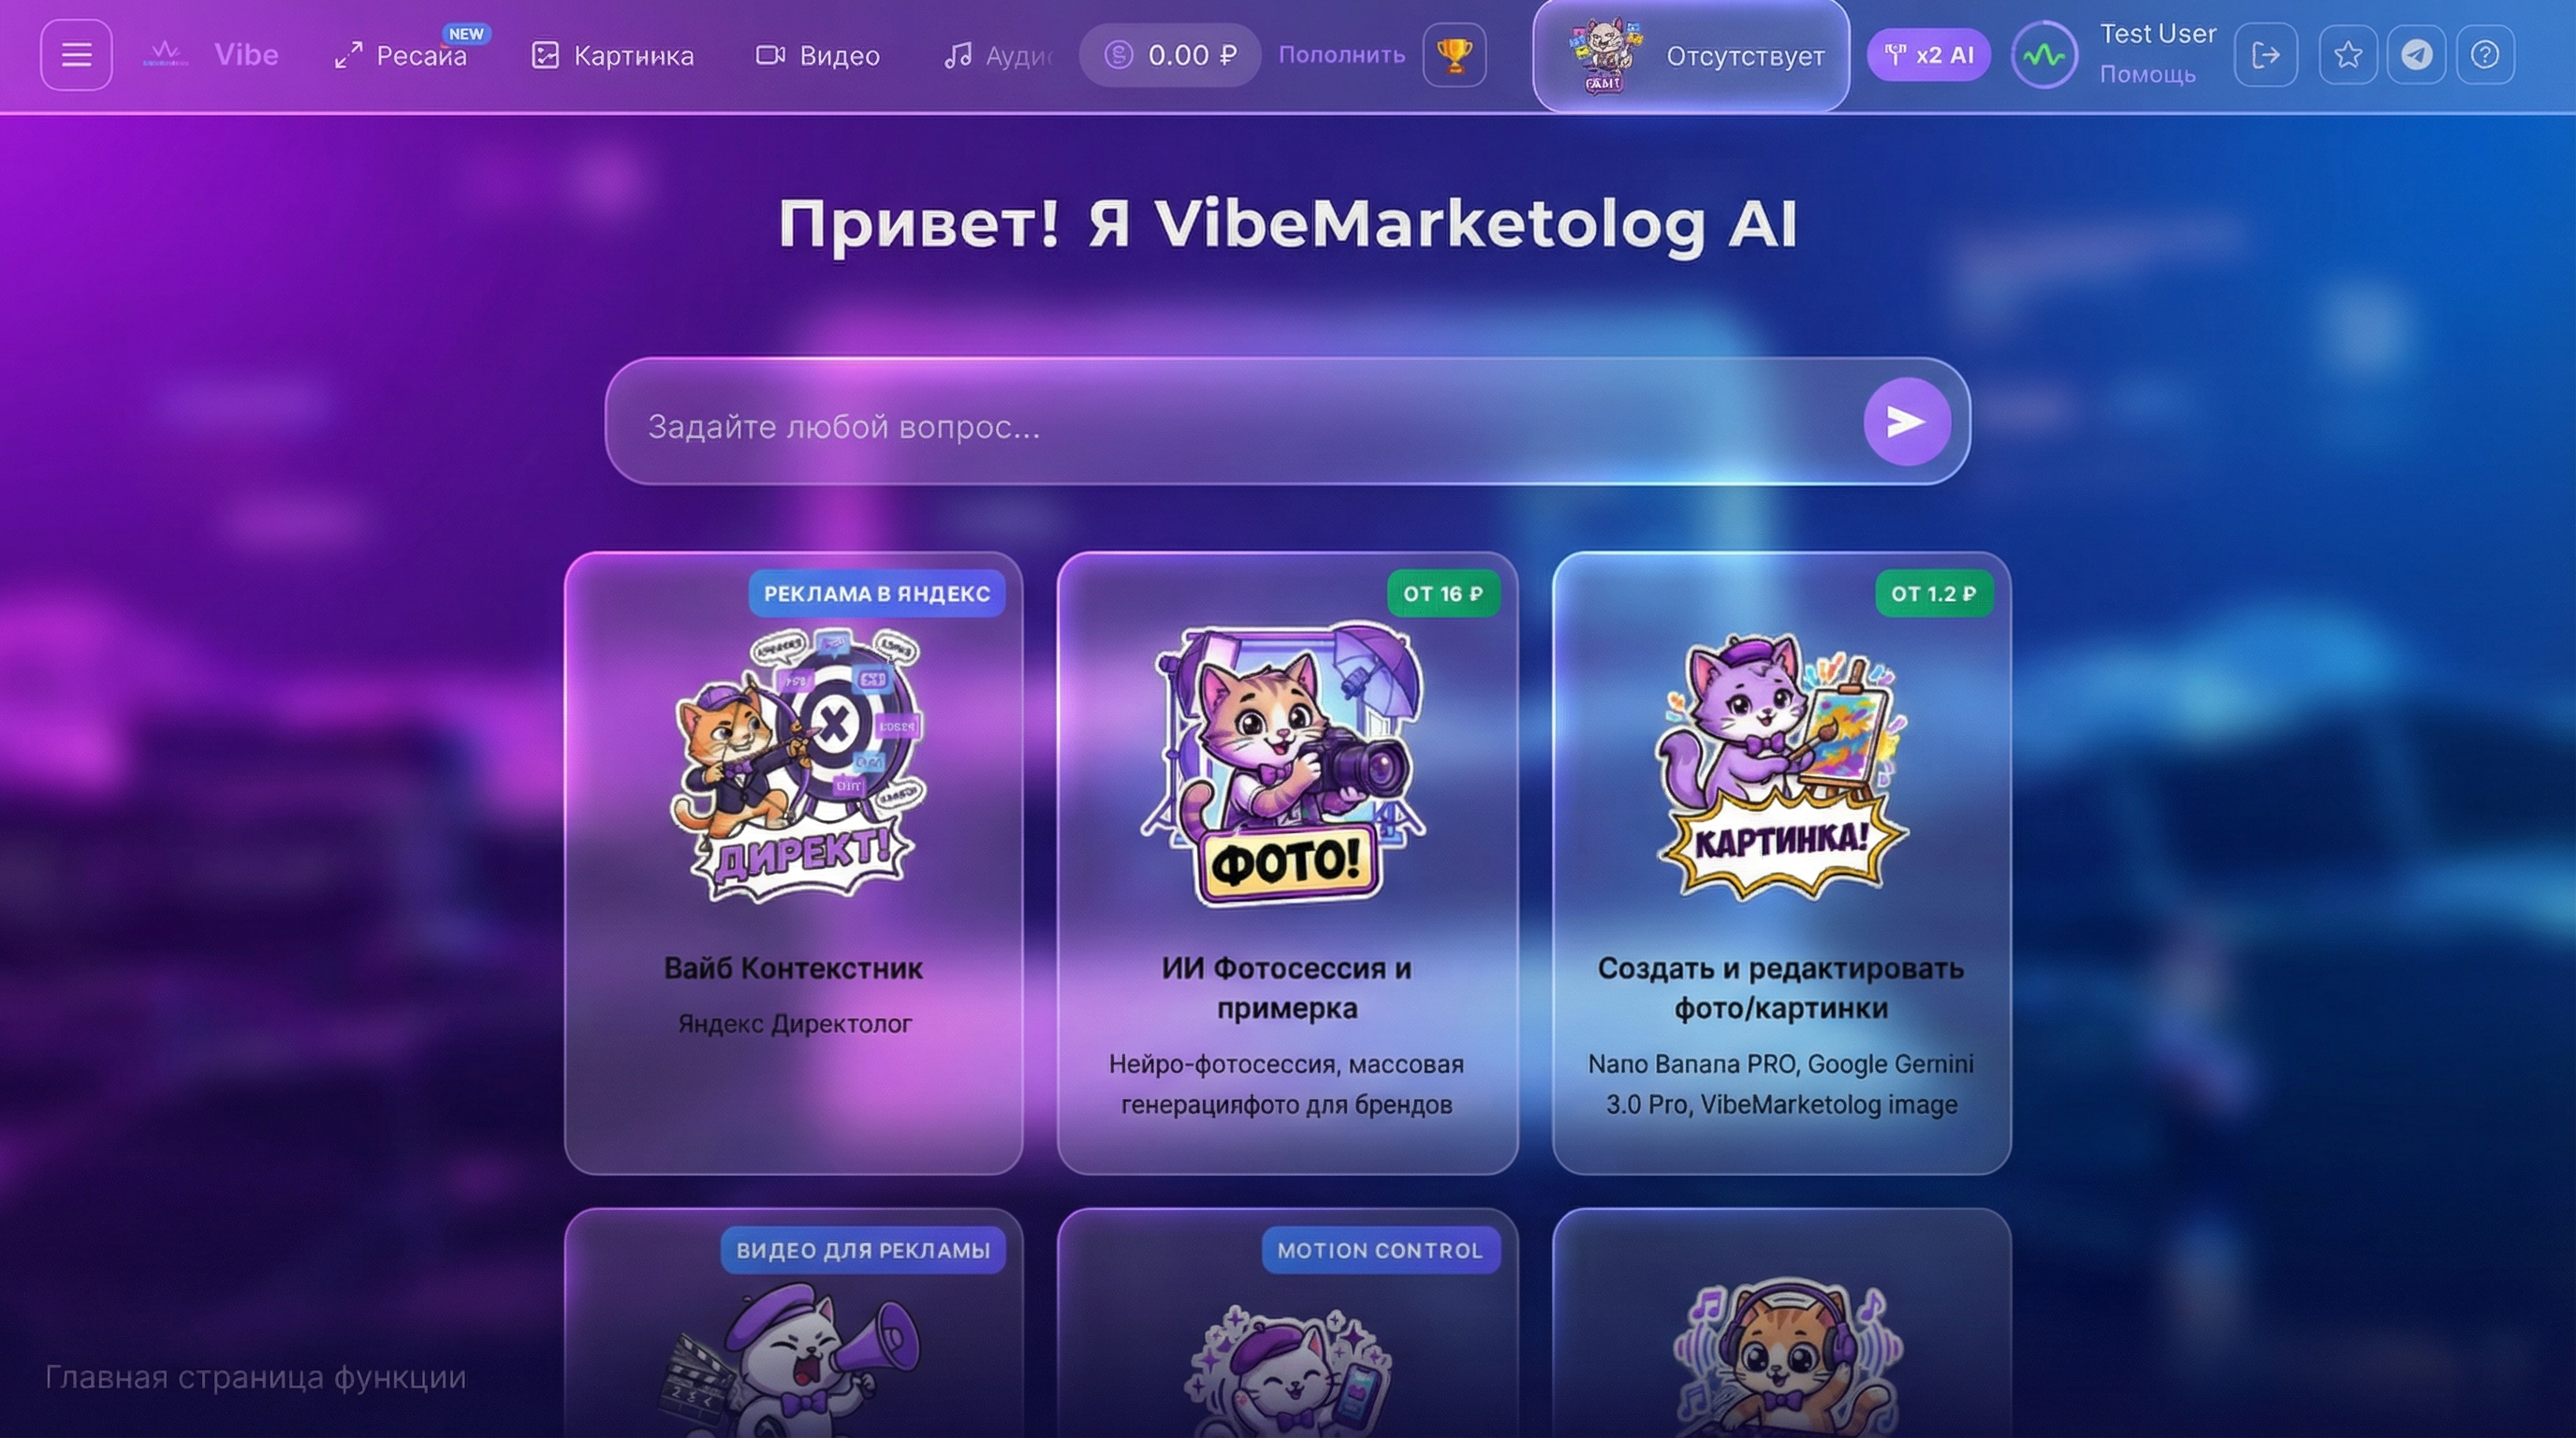
Task: Go to the Видео section
Action: click(818, 55)
